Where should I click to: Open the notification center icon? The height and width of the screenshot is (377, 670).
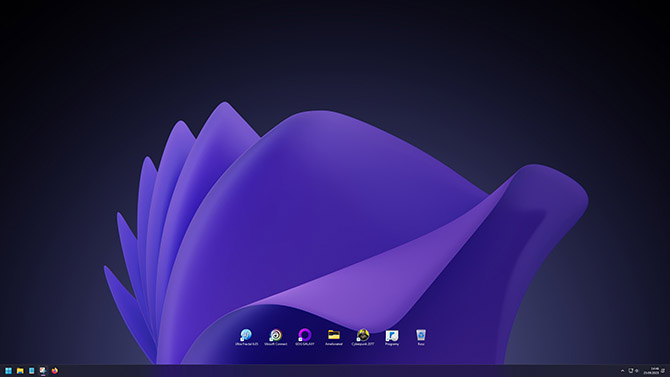[663, 371]
